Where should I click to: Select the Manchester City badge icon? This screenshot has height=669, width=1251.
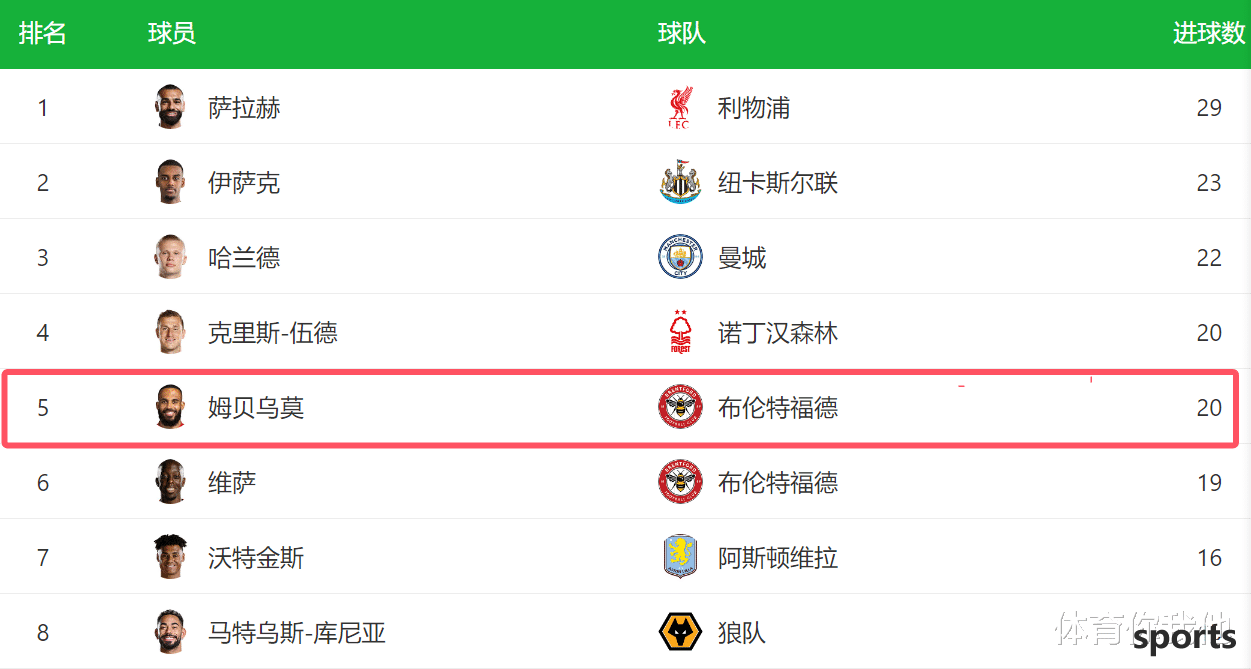(x=680, y=257)
